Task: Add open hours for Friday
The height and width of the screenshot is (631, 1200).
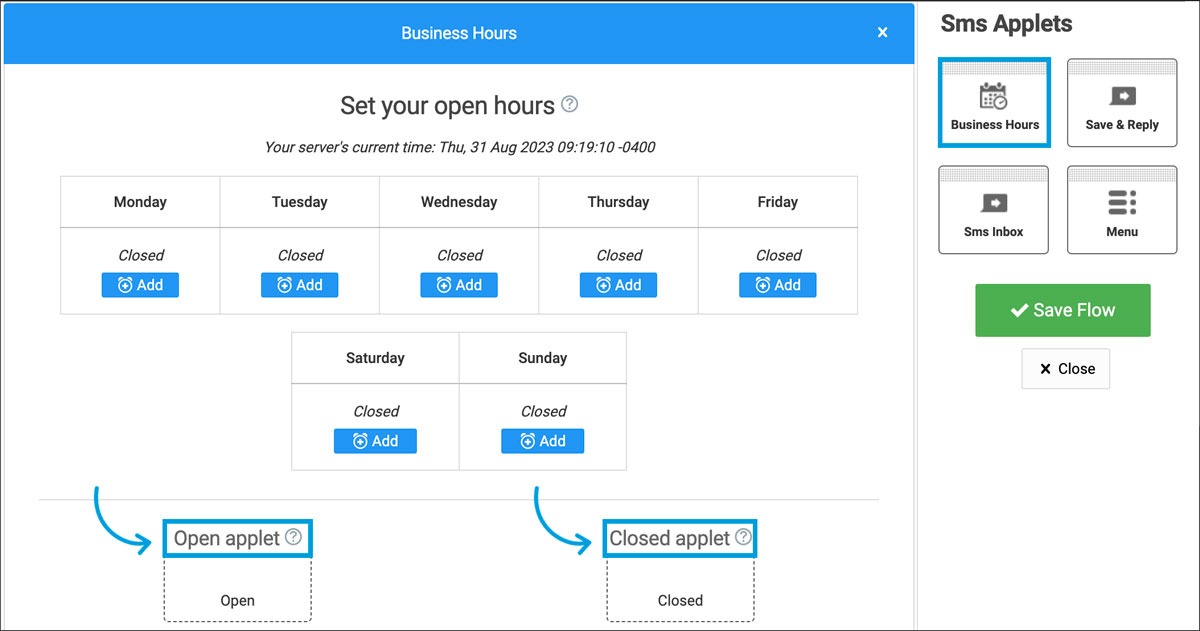Action: [778, 285]
